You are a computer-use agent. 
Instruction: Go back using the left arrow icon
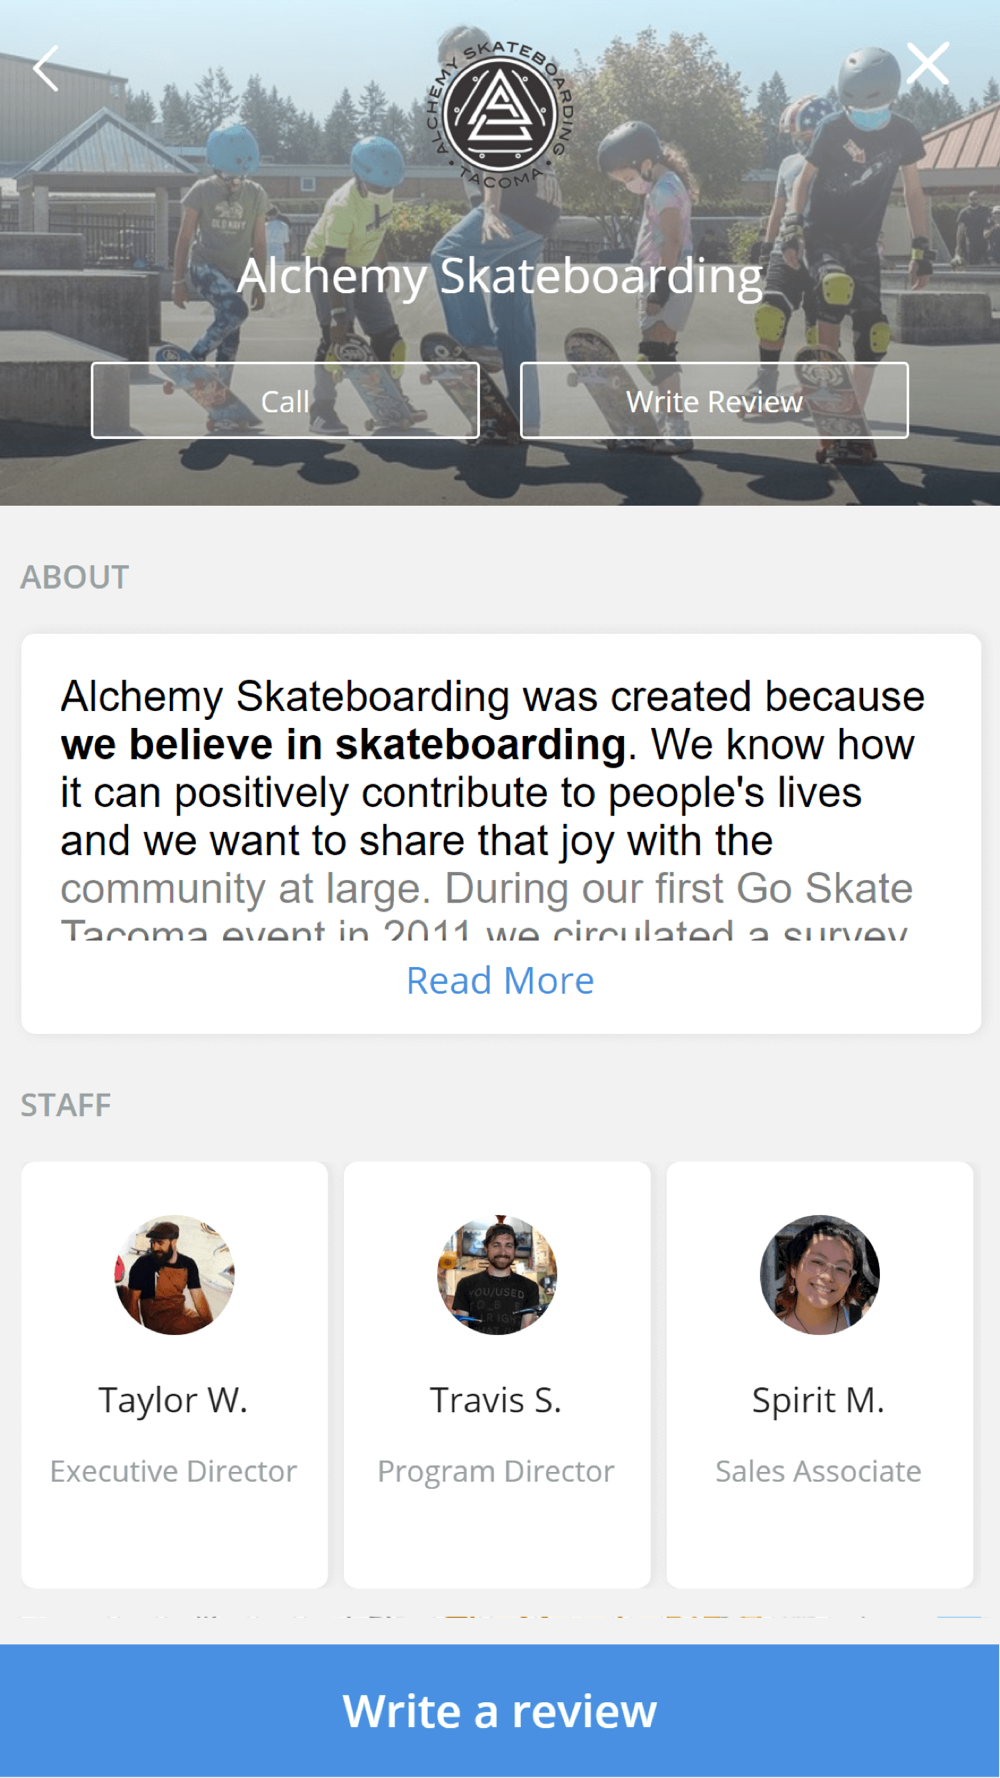(46, 68)
